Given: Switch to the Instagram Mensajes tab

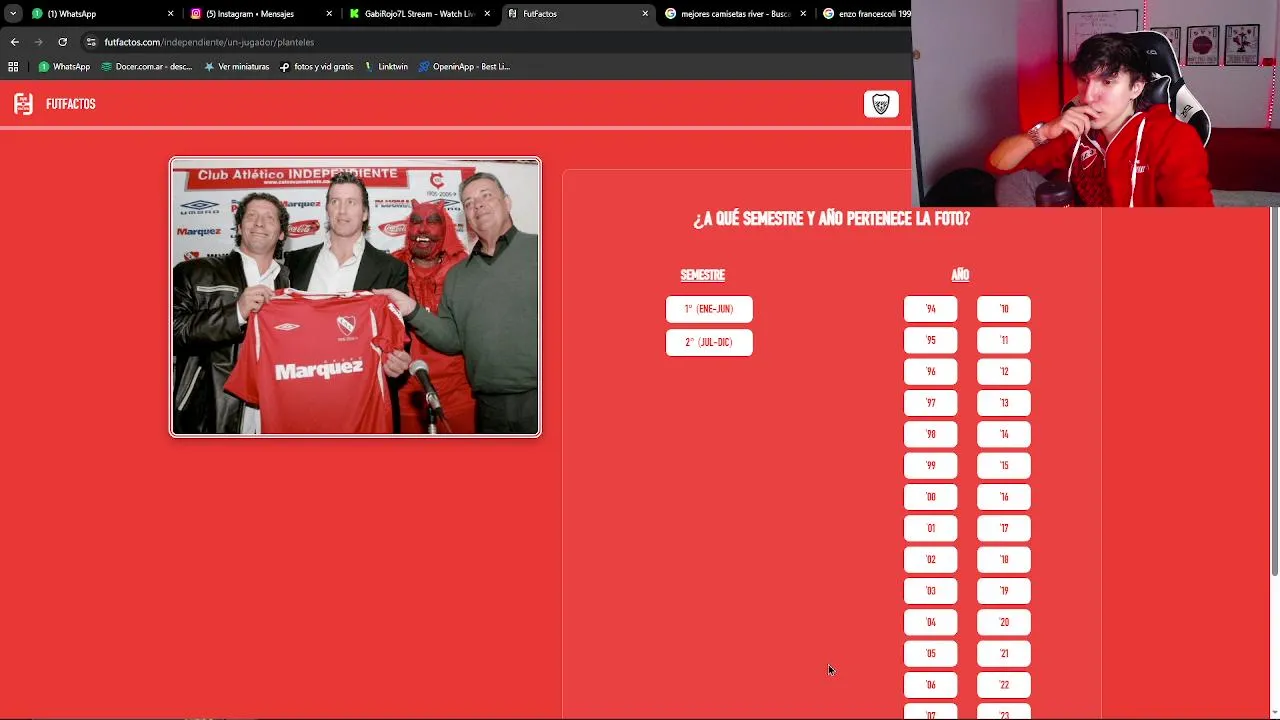Looking at the screenshot, I should coord(258,14).
